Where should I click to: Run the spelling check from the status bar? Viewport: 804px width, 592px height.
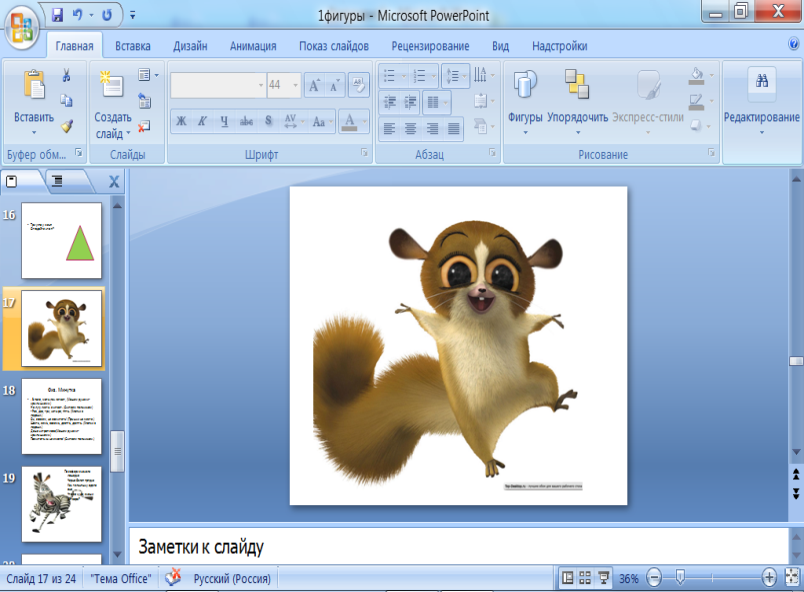coord(173,578)
